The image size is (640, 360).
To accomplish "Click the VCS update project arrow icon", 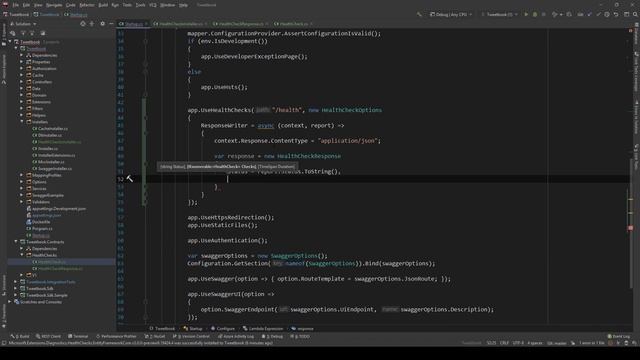I will 589,14.
